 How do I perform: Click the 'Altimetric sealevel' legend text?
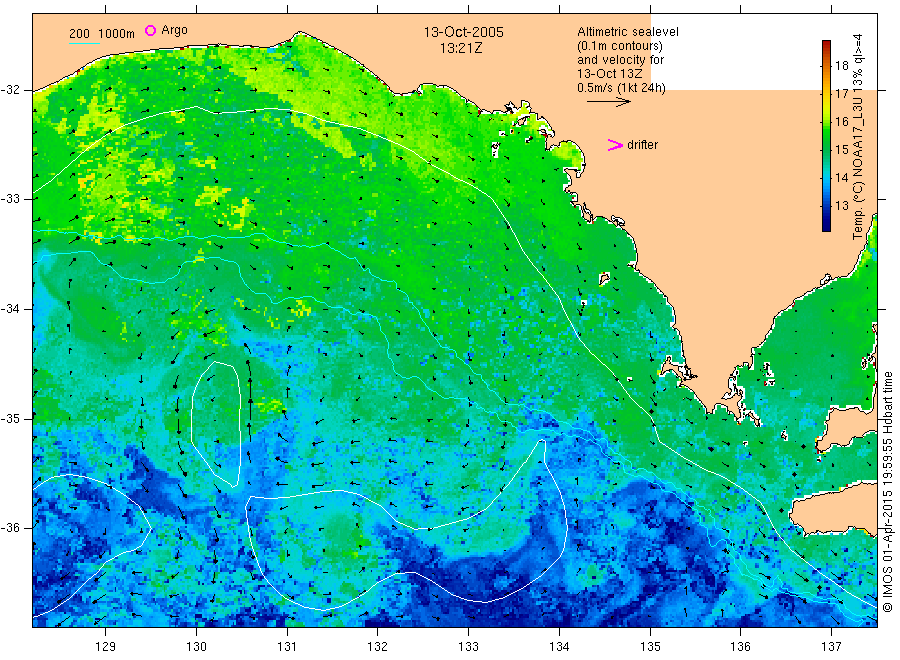coord(627,32)
